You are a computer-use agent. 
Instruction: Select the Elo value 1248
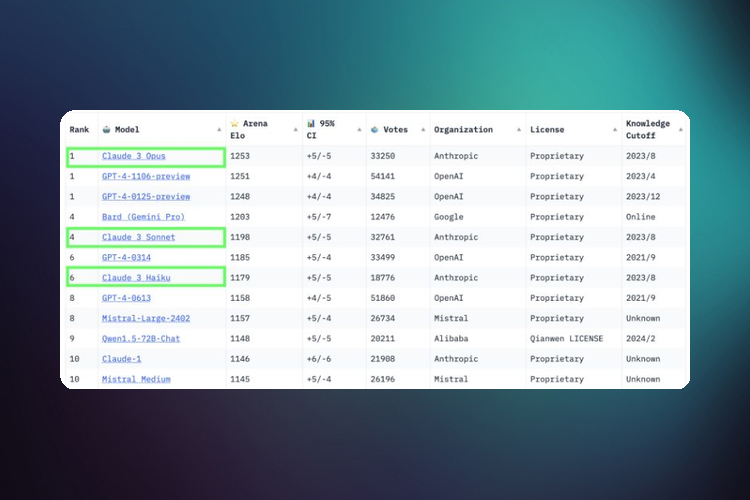[240, 197]
